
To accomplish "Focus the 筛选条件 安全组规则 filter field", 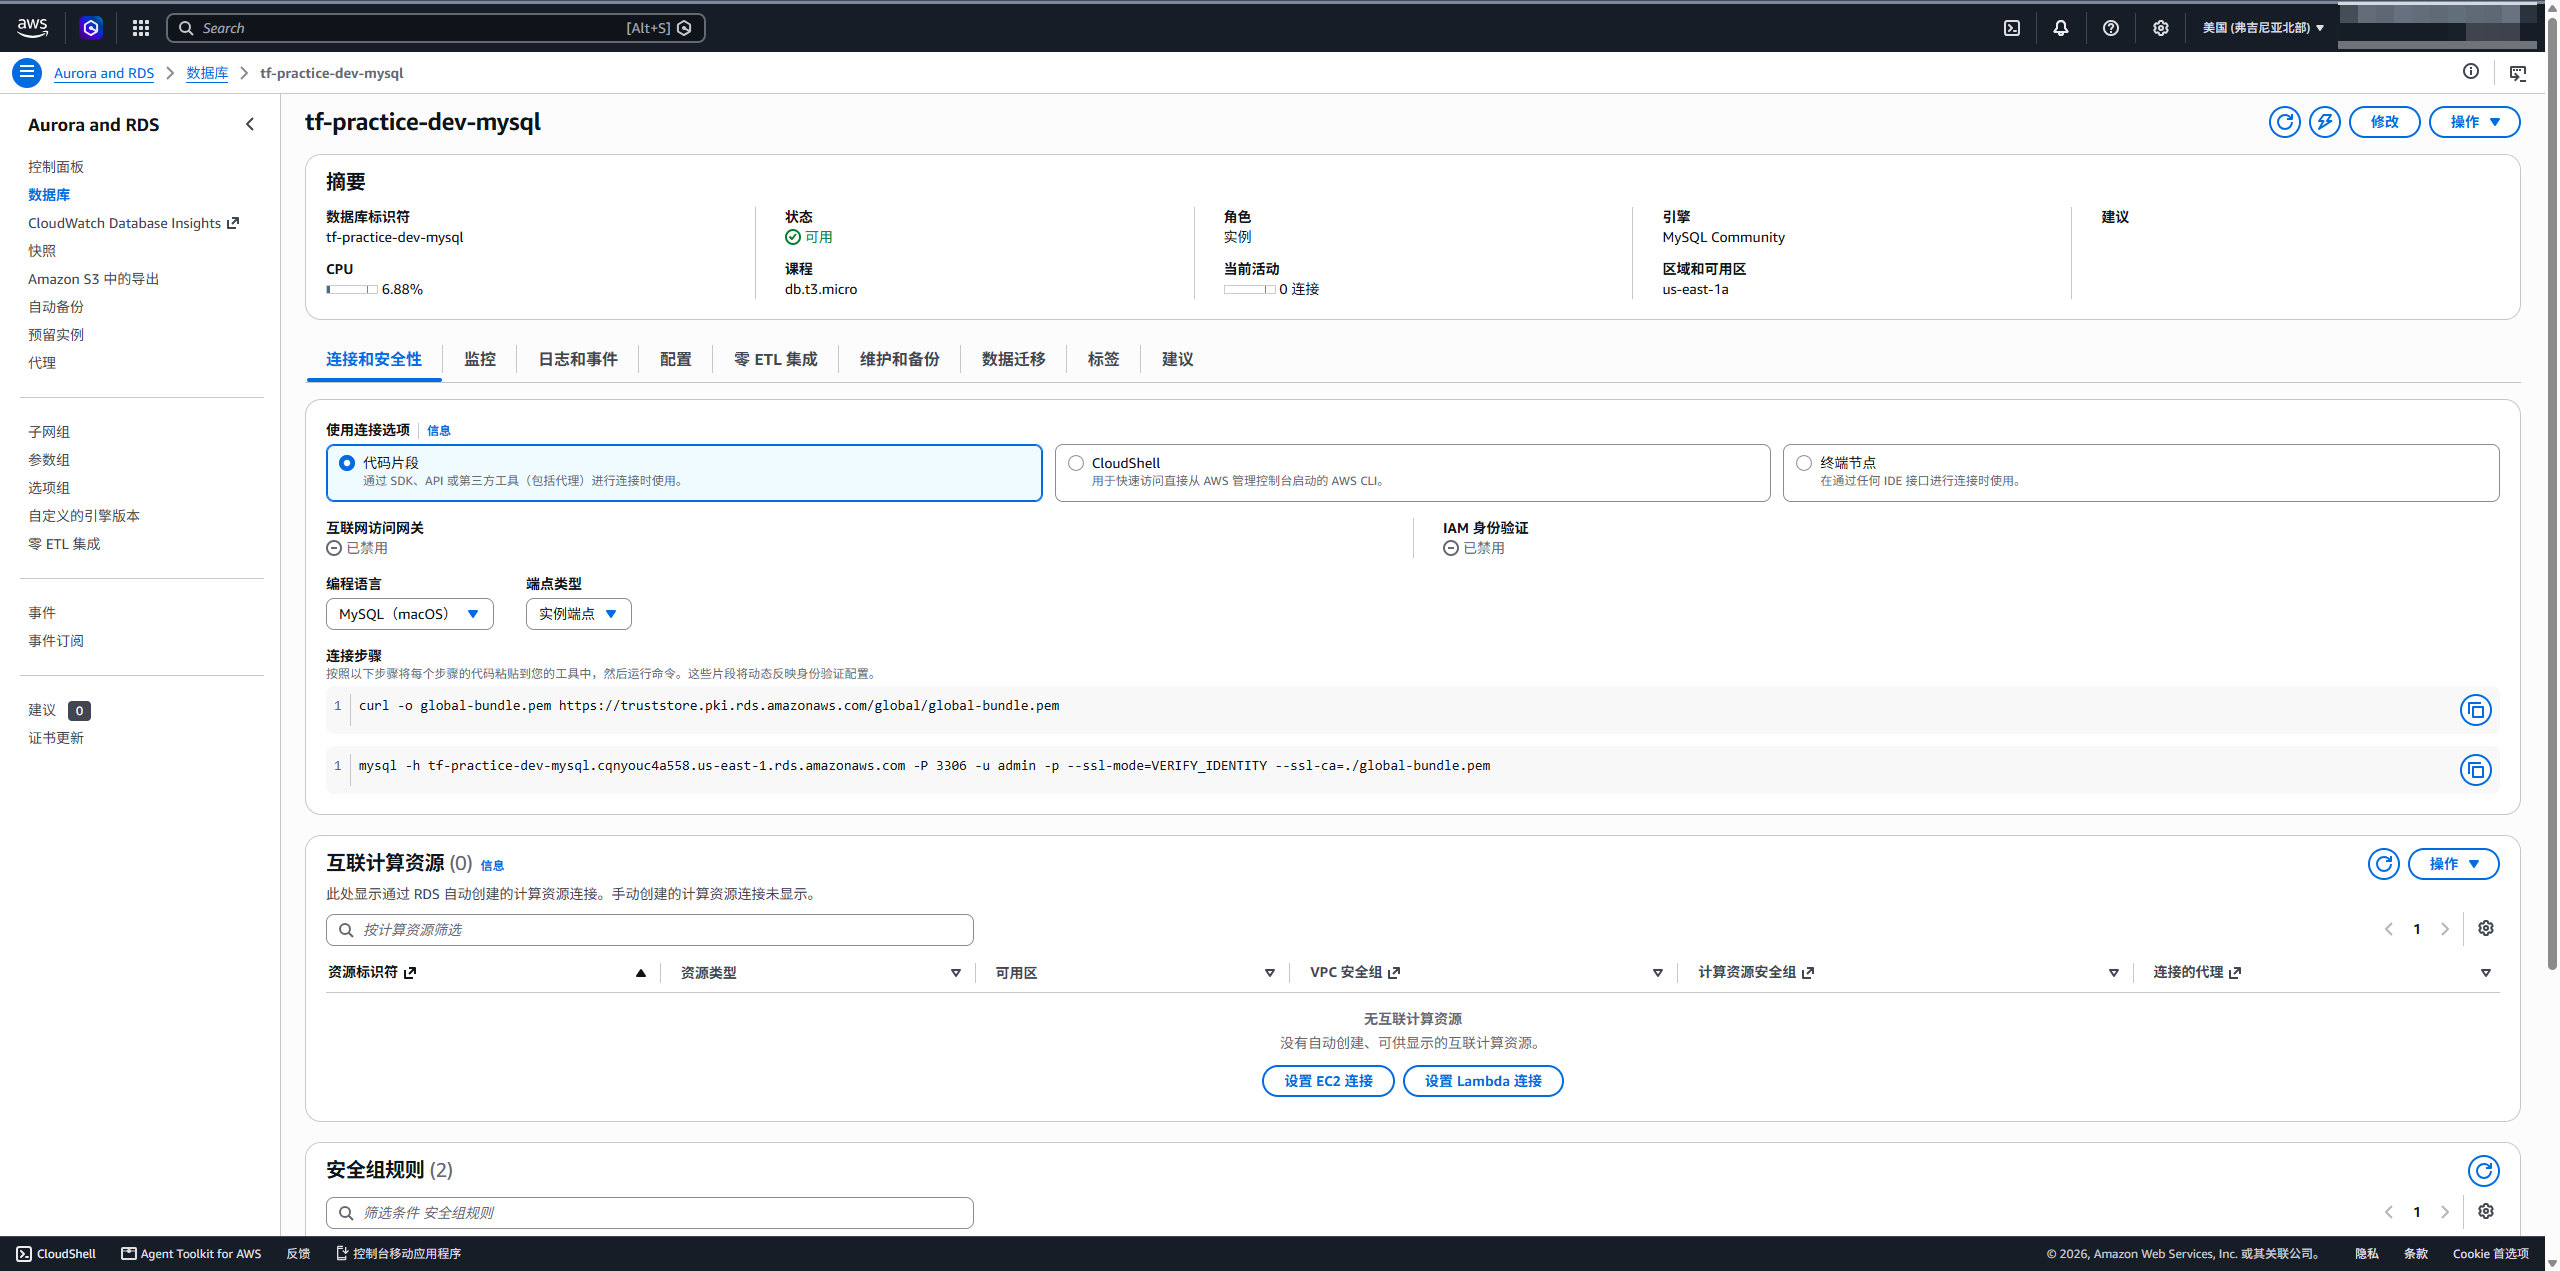I will (650, 1213).
